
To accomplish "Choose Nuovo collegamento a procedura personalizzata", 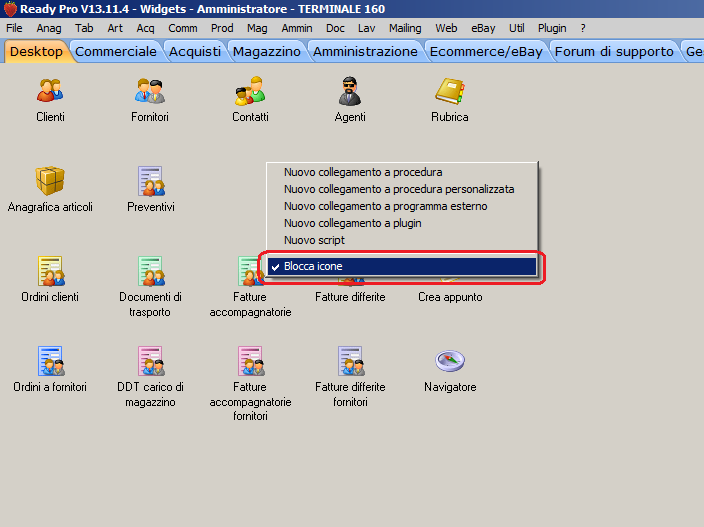I will [x=402, y=189].
